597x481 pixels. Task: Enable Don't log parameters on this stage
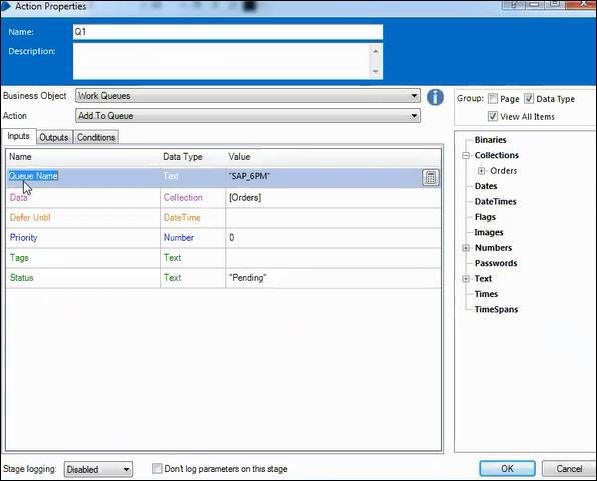pos(157,468)
